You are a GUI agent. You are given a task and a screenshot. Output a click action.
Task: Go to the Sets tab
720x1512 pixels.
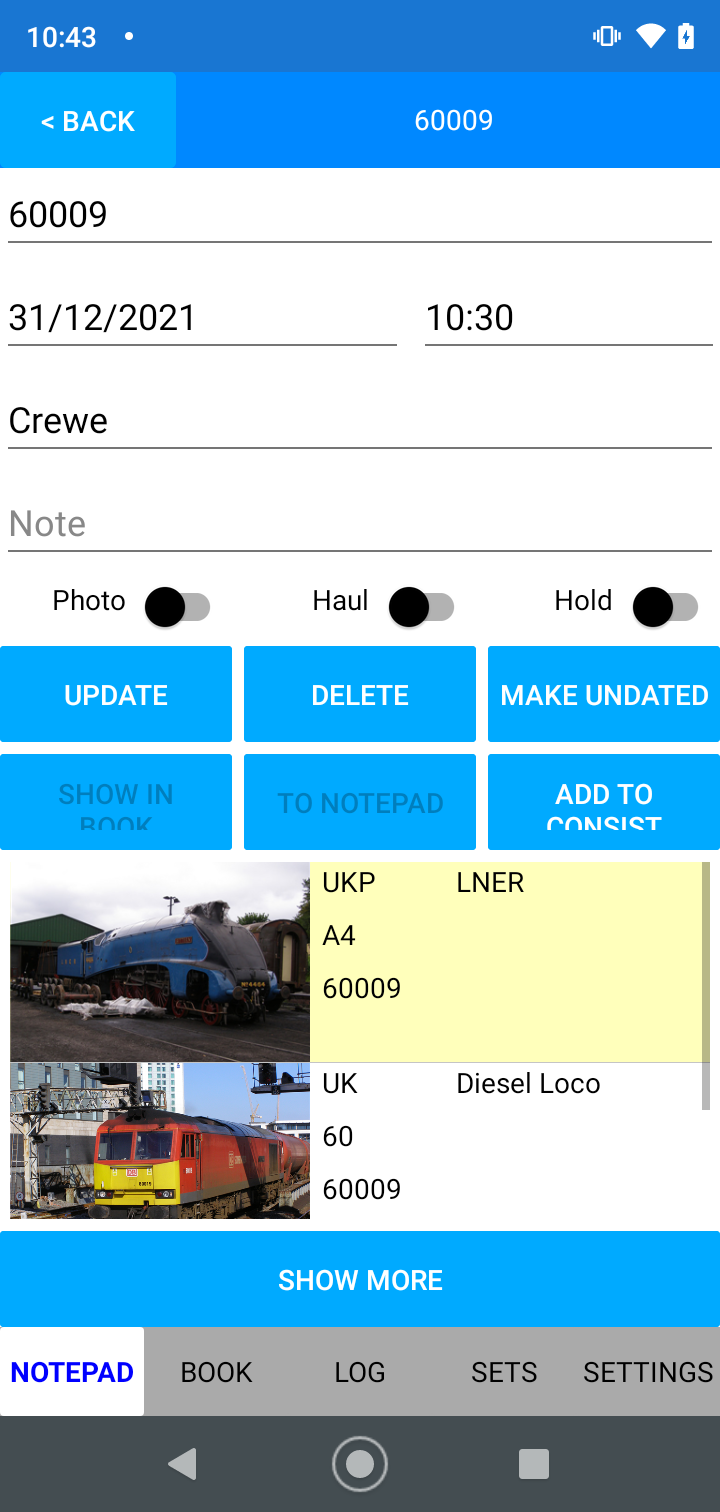[x=504, y=1372]
